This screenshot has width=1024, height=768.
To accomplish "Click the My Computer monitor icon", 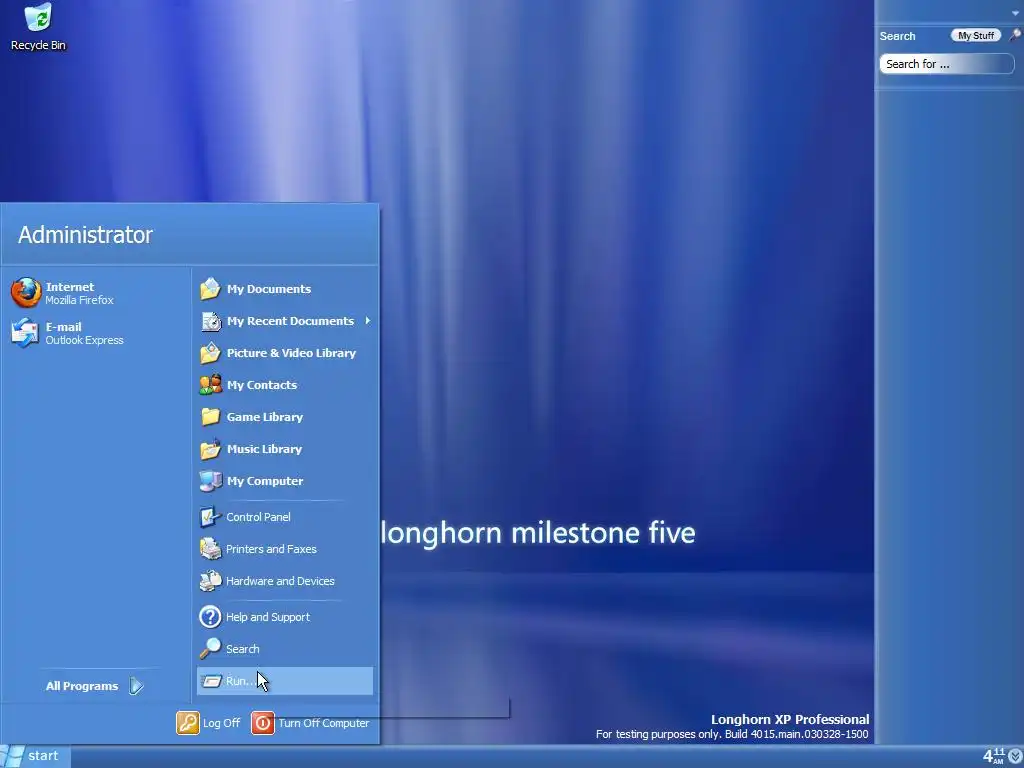I will click(210, 481).
